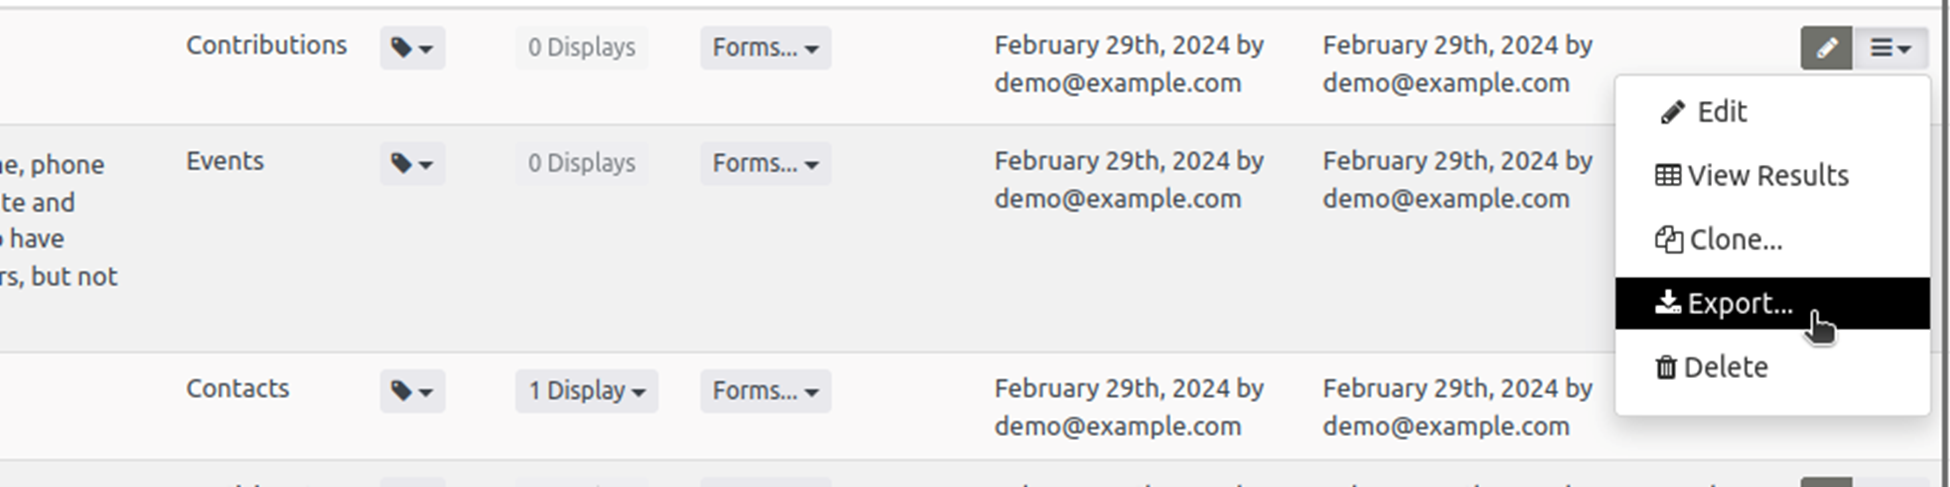
Task: Select Clone... from the actions menu
Action: tap(1734, 240)
